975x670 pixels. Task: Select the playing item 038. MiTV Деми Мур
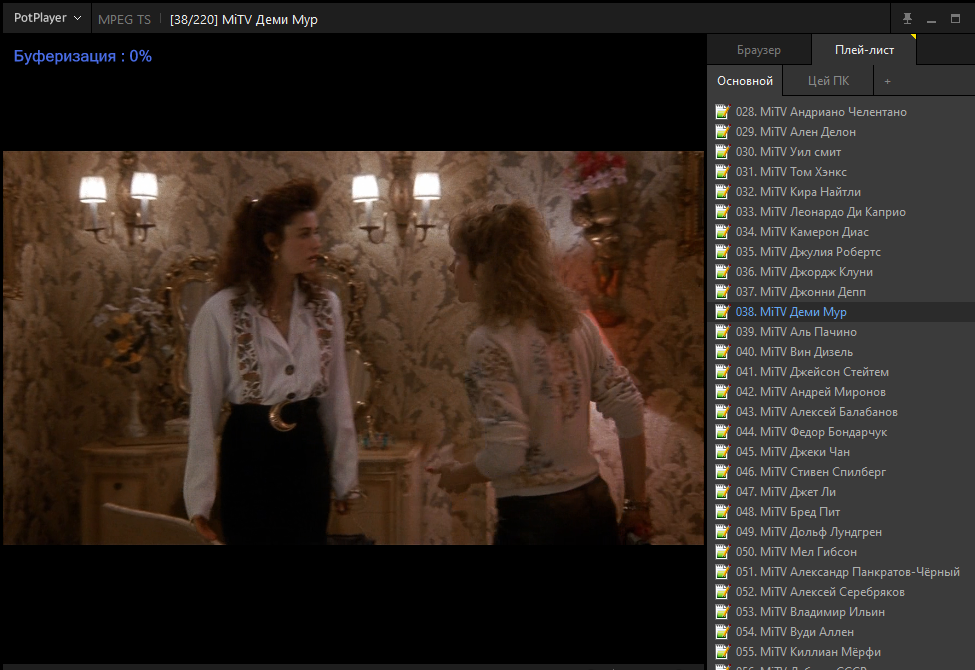[841, 312]
